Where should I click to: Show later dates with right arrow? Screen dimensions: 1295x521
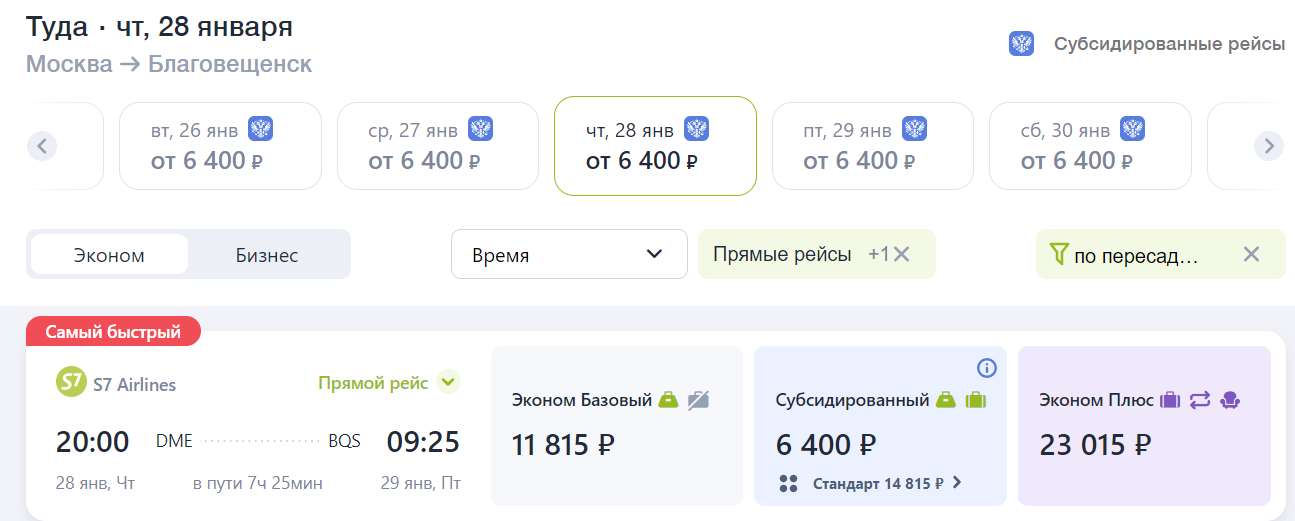1269,146
